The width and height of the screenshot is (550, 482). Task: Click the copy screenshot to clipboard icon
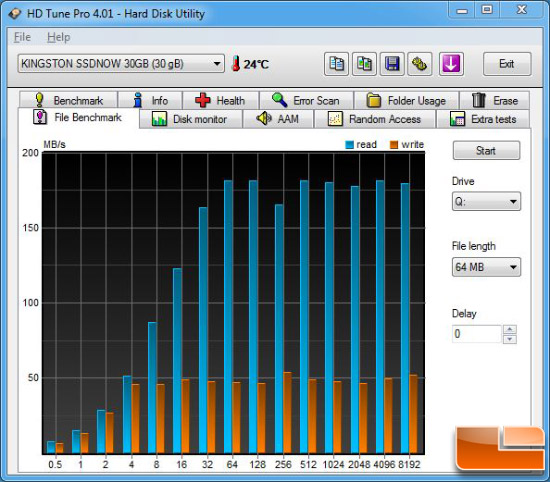pyautogui.click(x=364, y=64)
